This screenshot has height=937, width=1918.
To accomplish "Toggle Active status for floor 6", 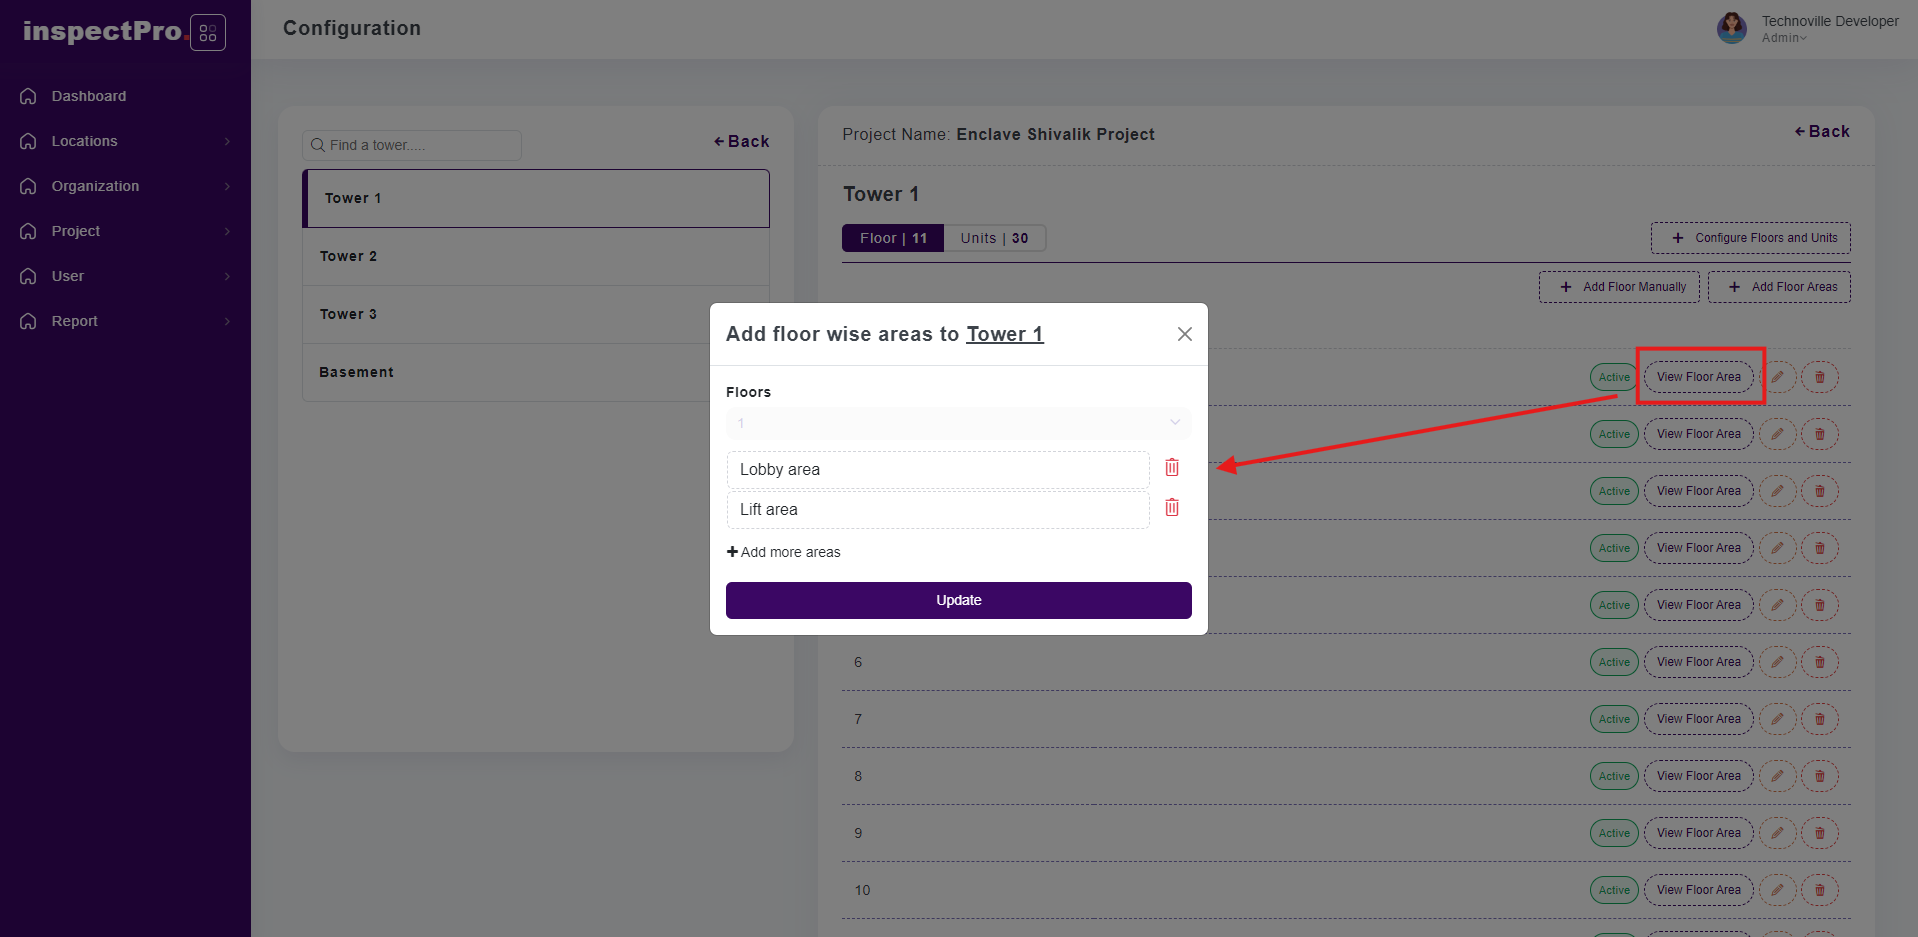I will point(1613,662).
